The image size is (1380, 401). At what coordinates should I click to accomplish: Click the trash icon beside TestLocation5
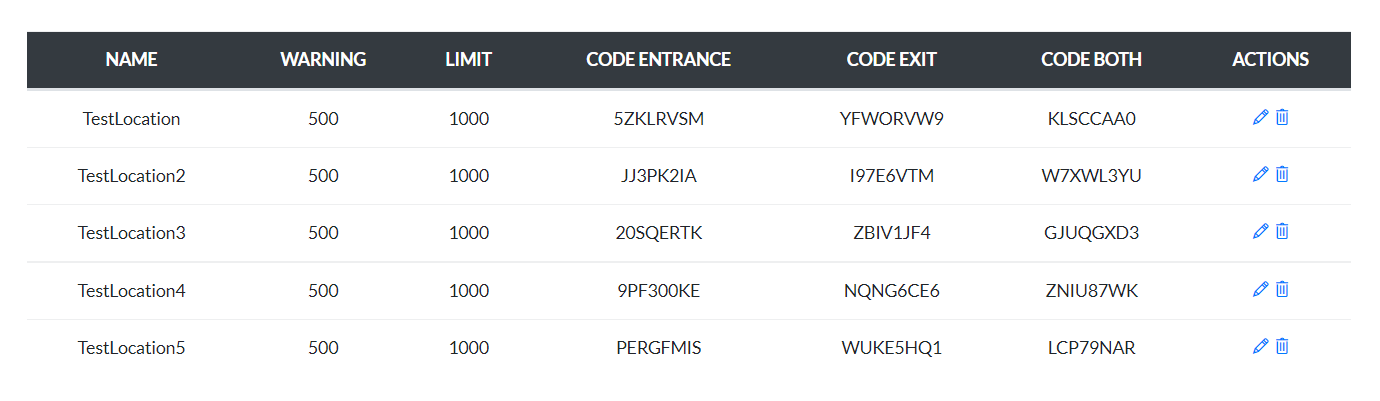point(1282,347)
